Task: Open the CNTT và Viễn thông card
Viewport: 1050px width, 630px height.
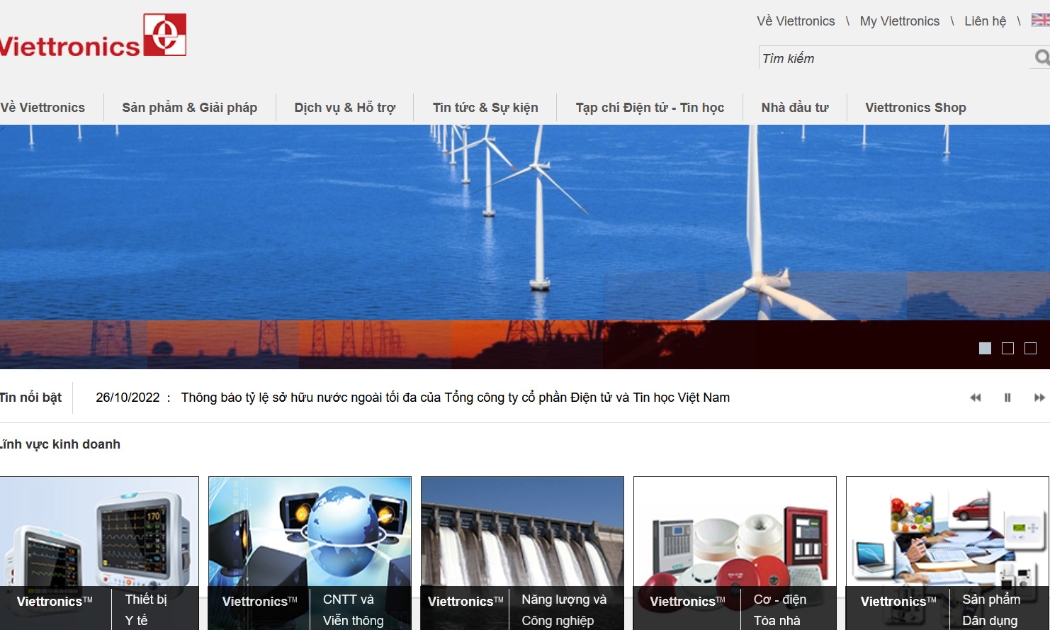Action: pos(309,553)
